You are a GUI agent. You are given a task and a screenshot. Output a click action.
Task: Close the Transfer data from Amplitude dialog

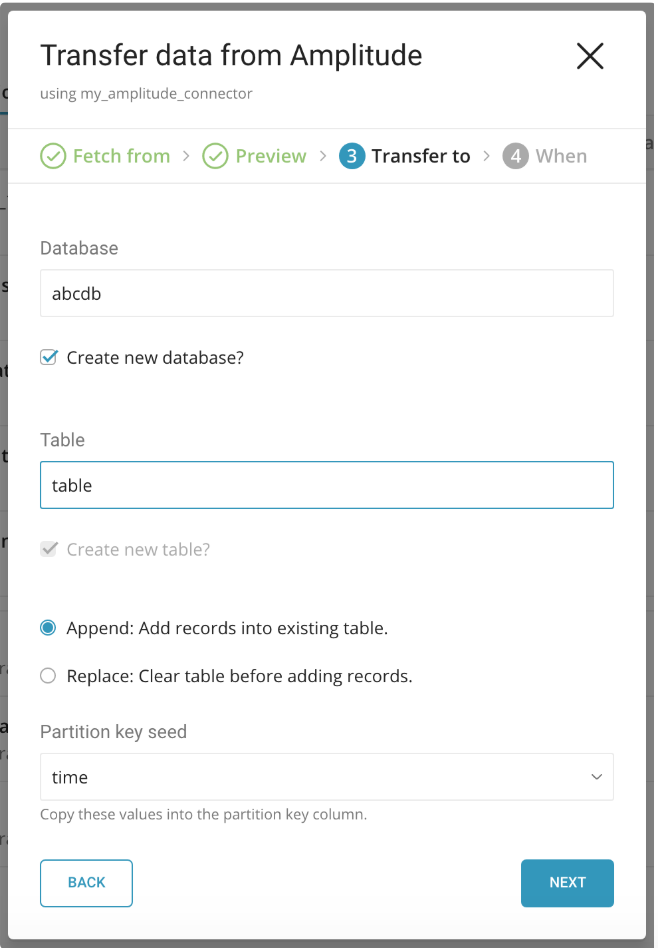[590, 56]
